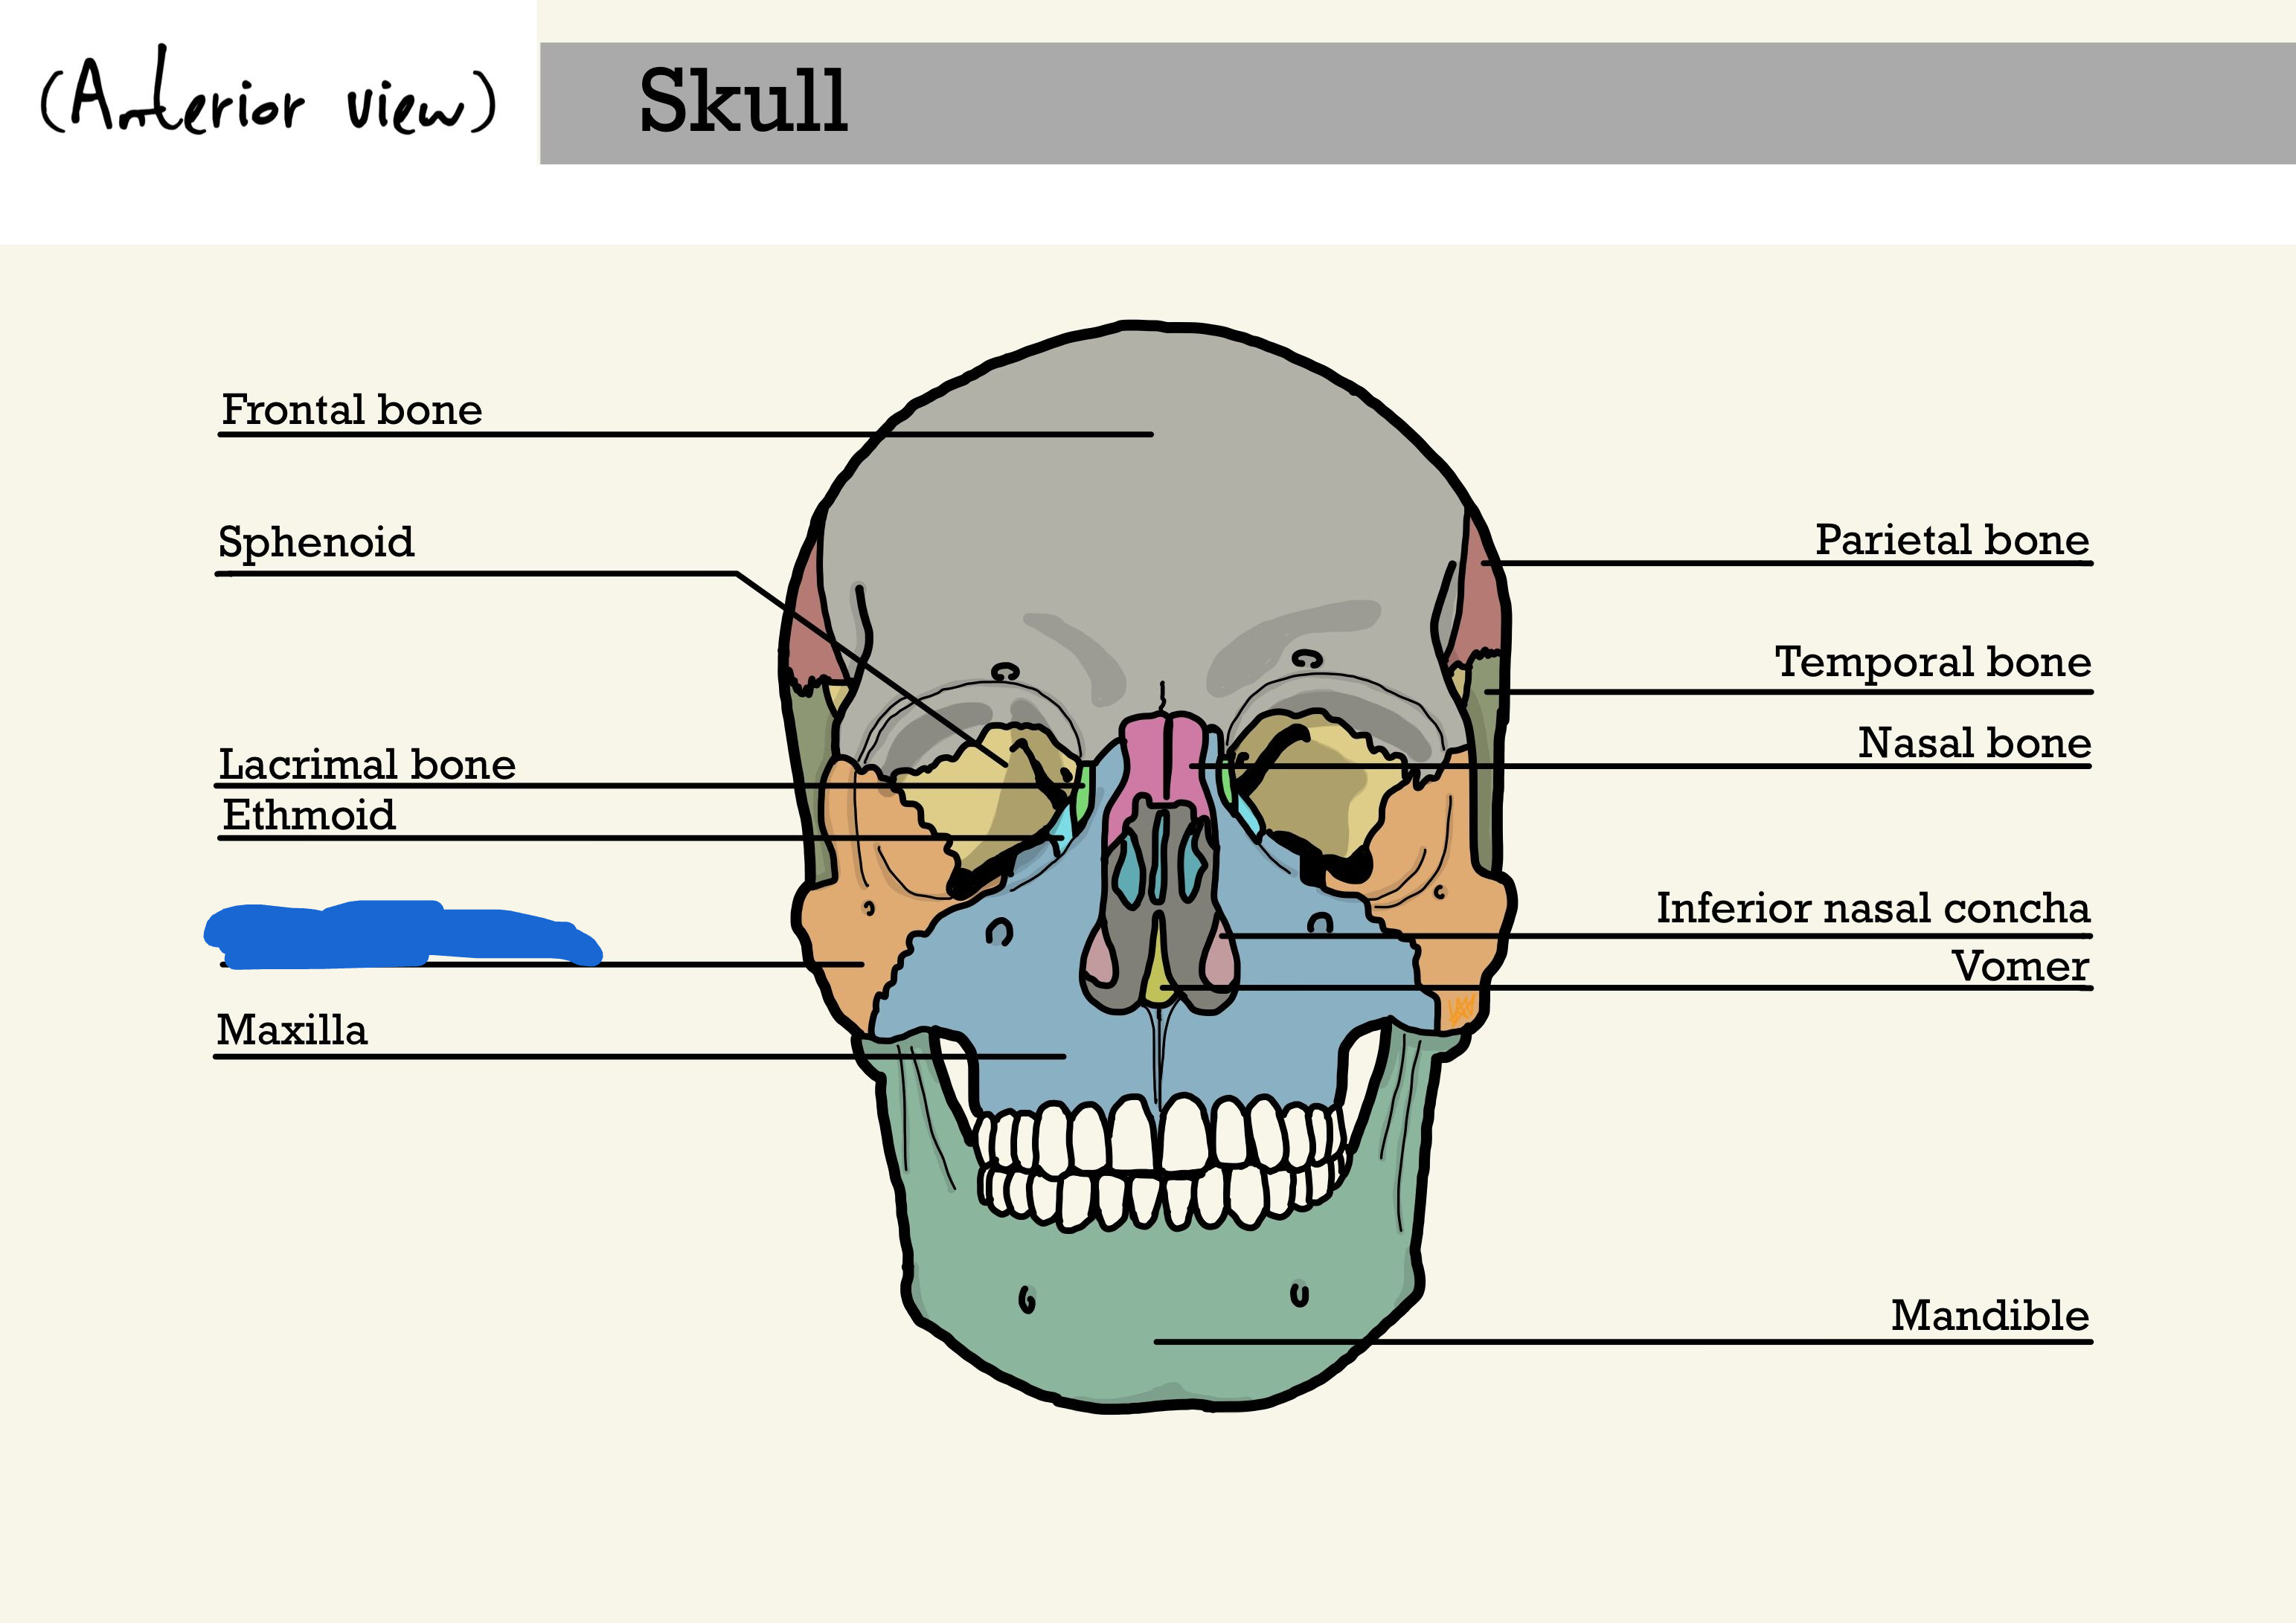Click the "Frontal bone" label
This screenshot has height=1623, width=2296.
tap(351, 410)
